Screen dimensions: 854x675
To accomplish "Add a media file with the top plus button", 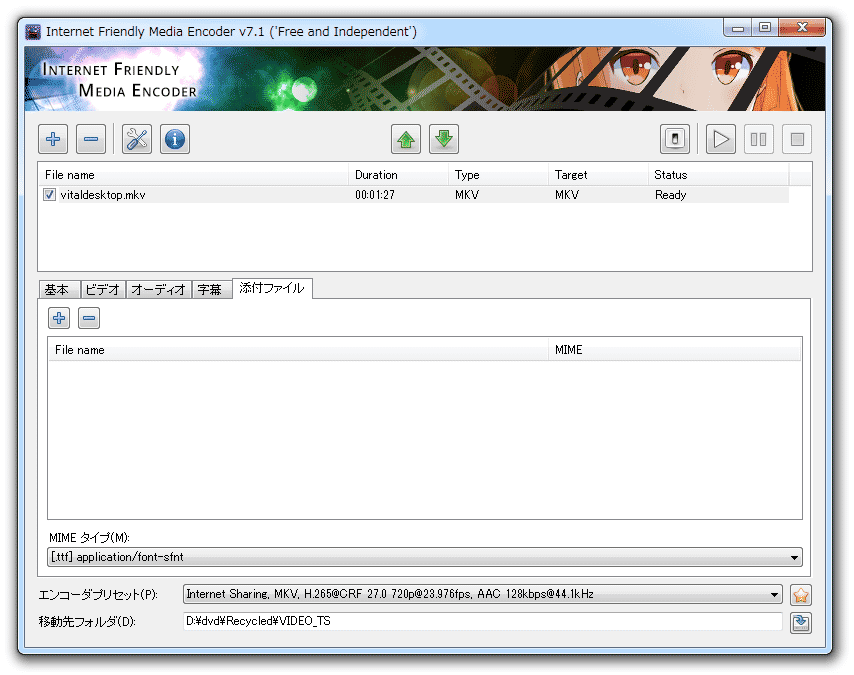I will [x=53, y=139].
